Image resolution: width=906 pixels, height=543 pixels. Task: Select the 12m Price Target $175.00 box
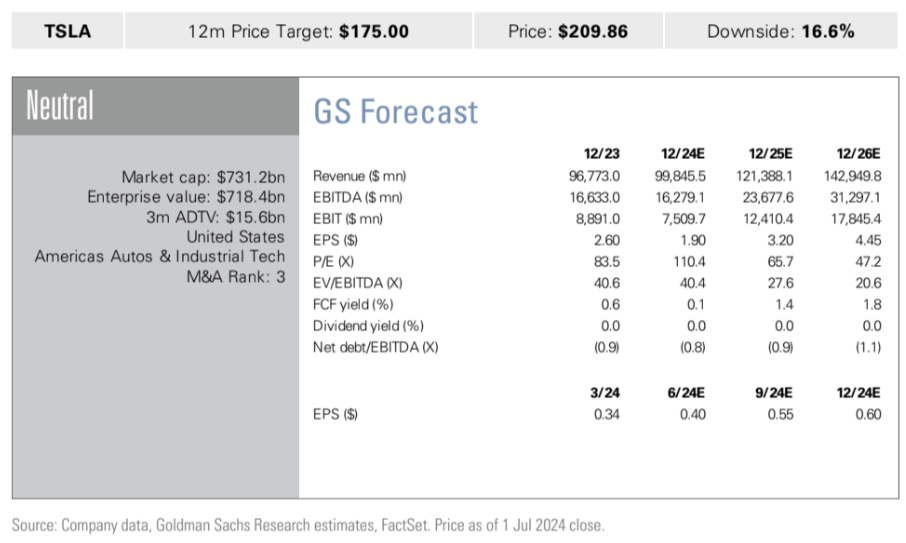coord(298,31)
